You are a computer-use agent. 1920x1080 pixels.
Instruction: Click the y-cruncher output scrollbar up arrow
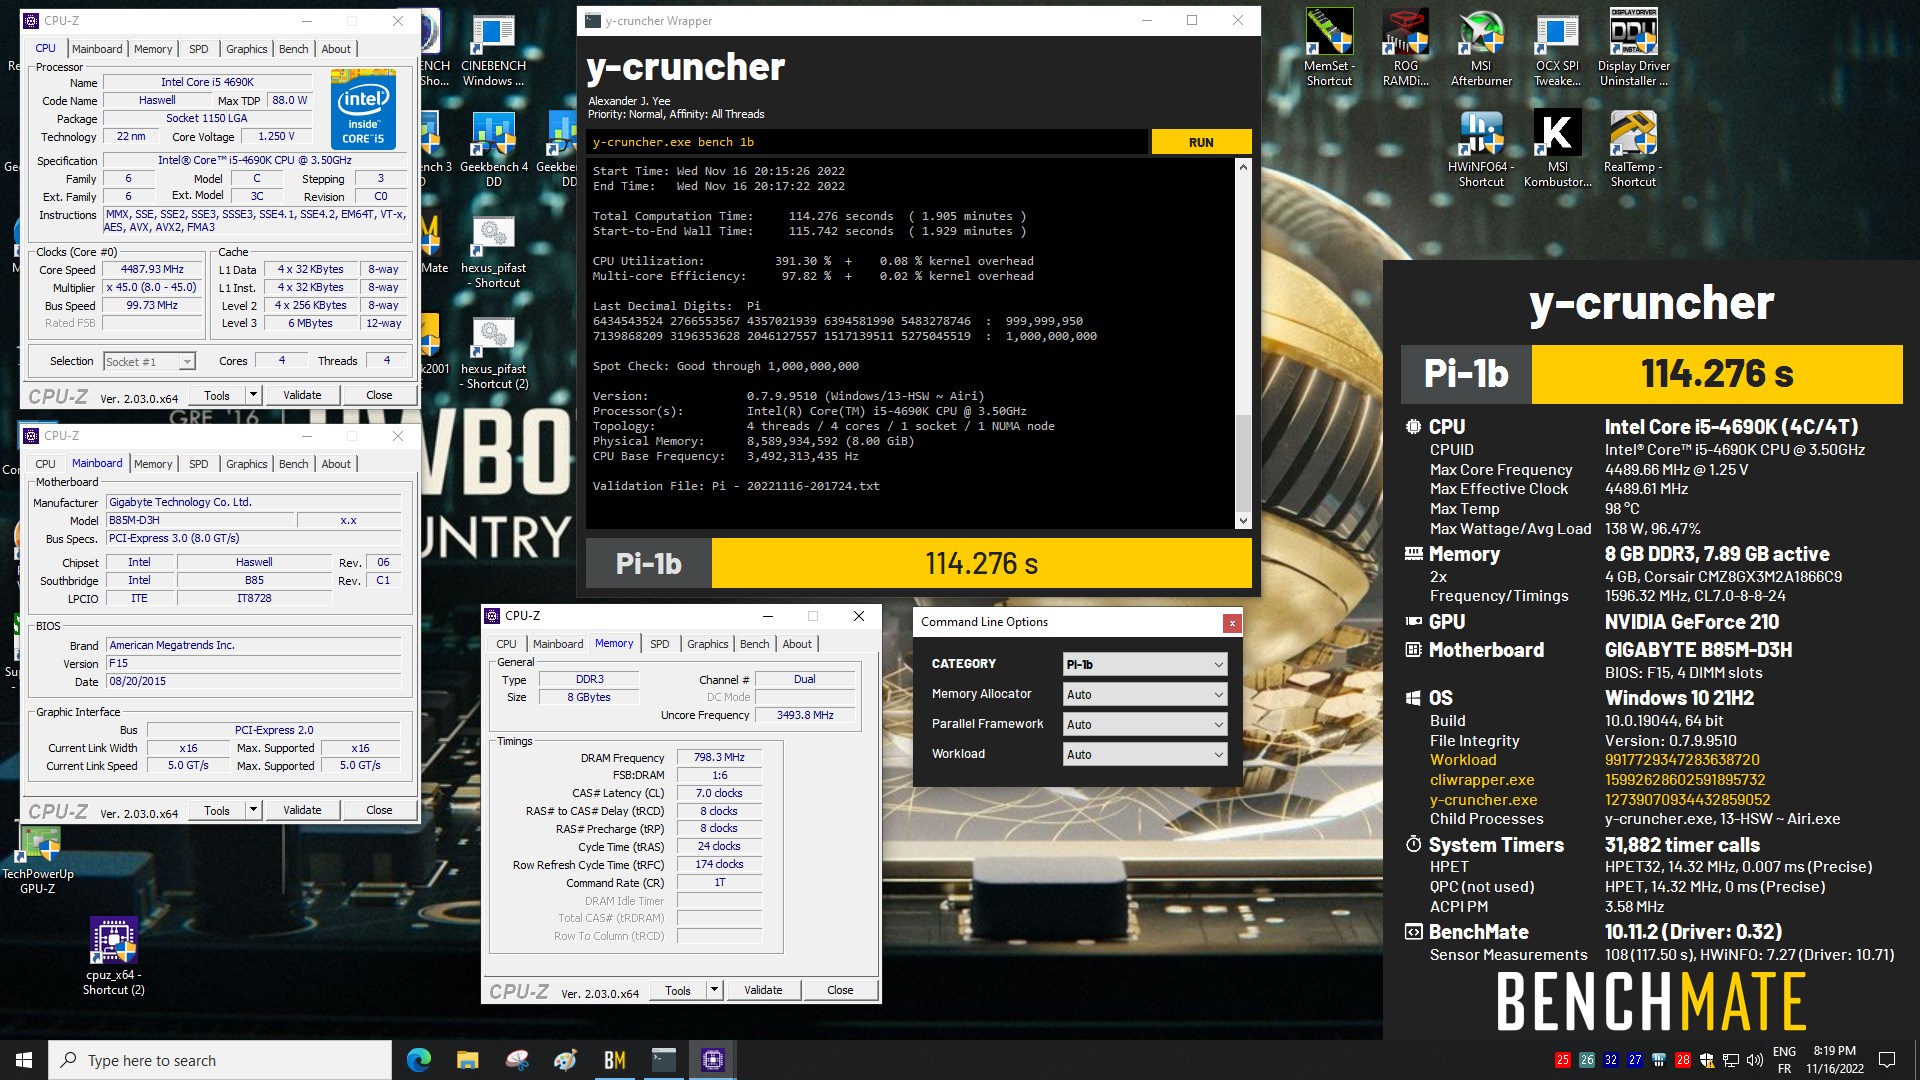[x=1243, y=167]
